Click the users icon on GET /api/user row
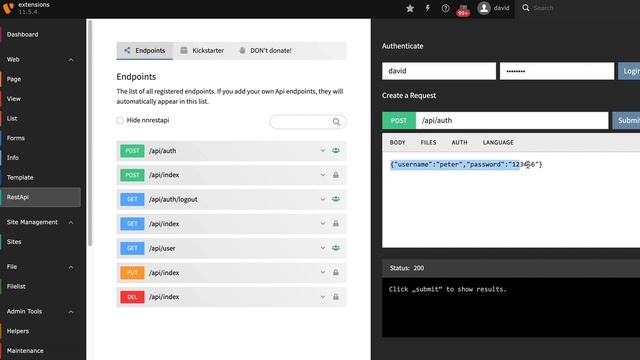The width and height of the screenshot is (640, 360). click(x=336, y=248)
